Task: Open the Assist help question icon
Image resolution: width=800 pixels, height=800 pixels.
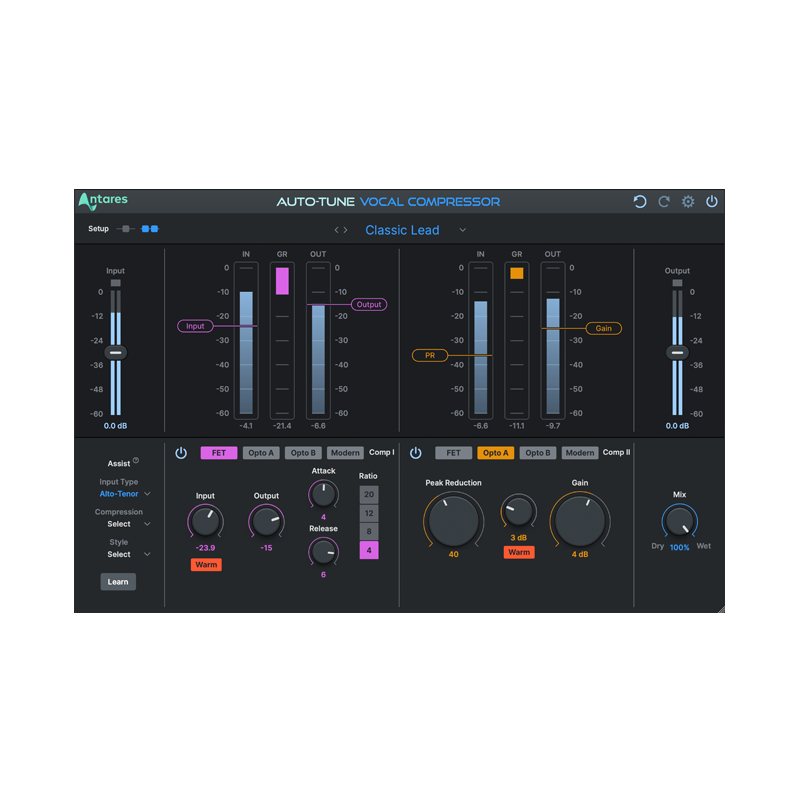Action: pos(136,460)
